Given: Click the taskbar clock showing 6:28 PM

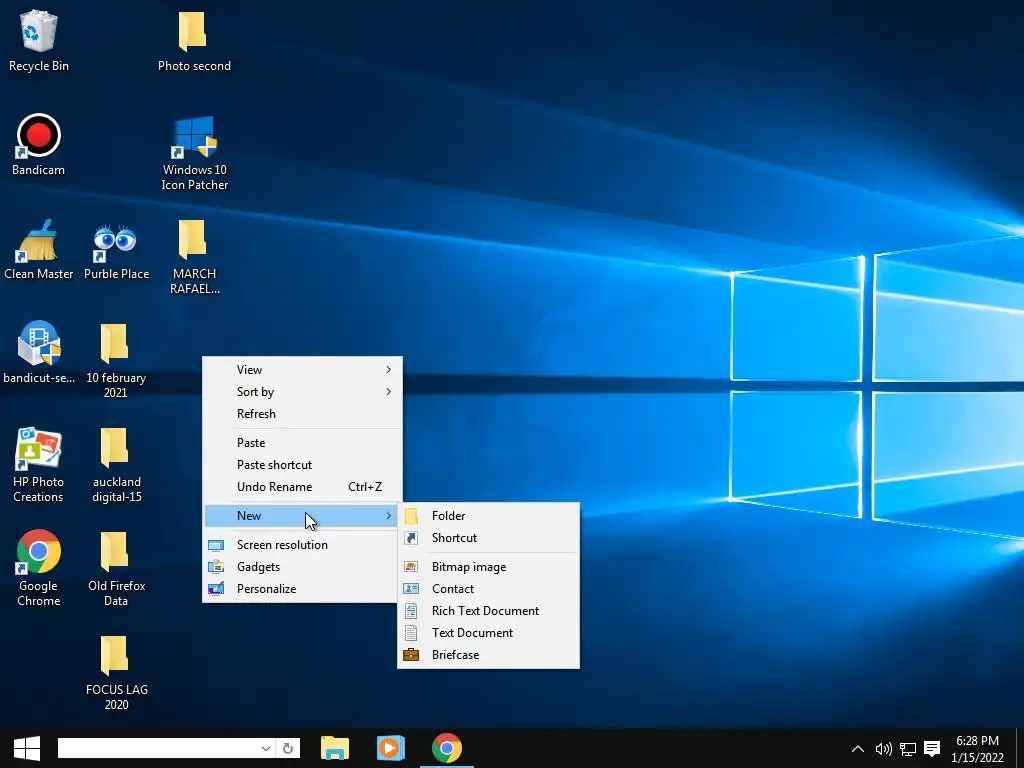Looking at the screenshot, I should tap(977, 749).
